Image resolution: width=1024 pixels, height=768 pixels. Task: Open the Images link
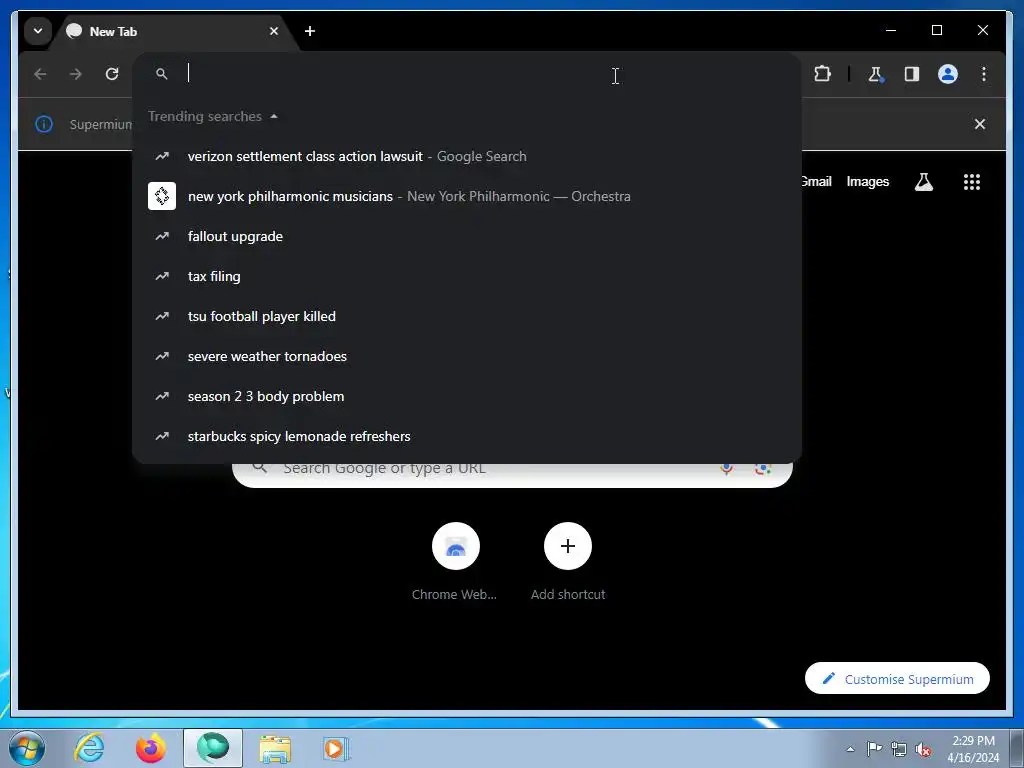(x=867, y=182)
